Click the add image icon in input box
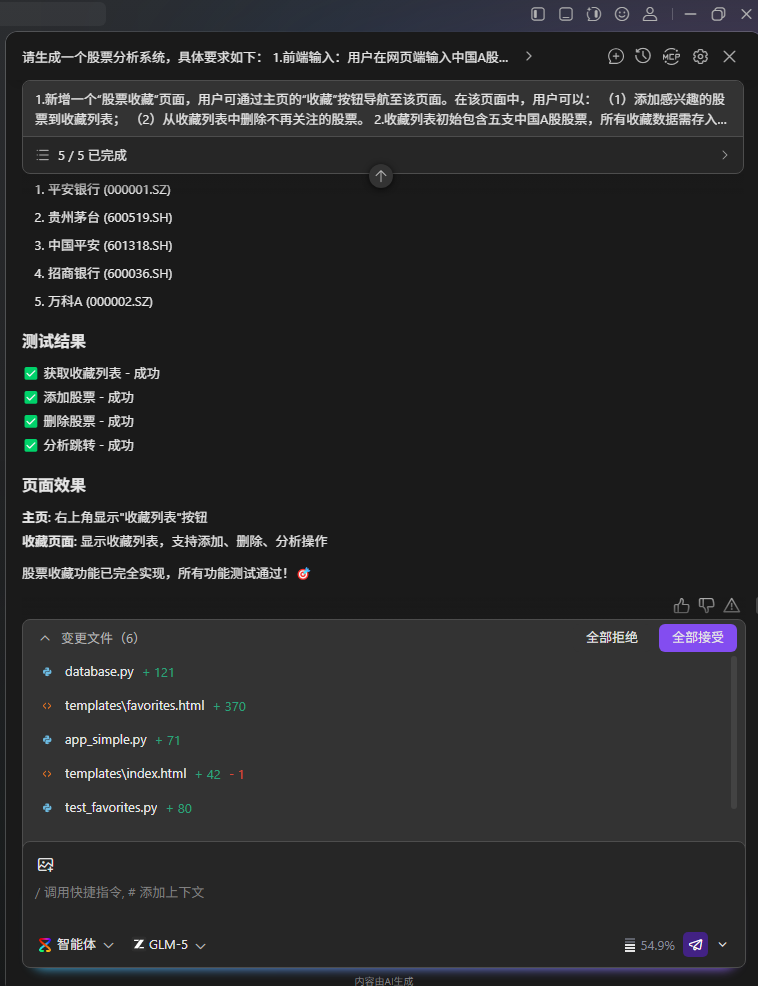The height and width of the screenshot is (986, 758). pyautogui.click(x=45, y=865)
